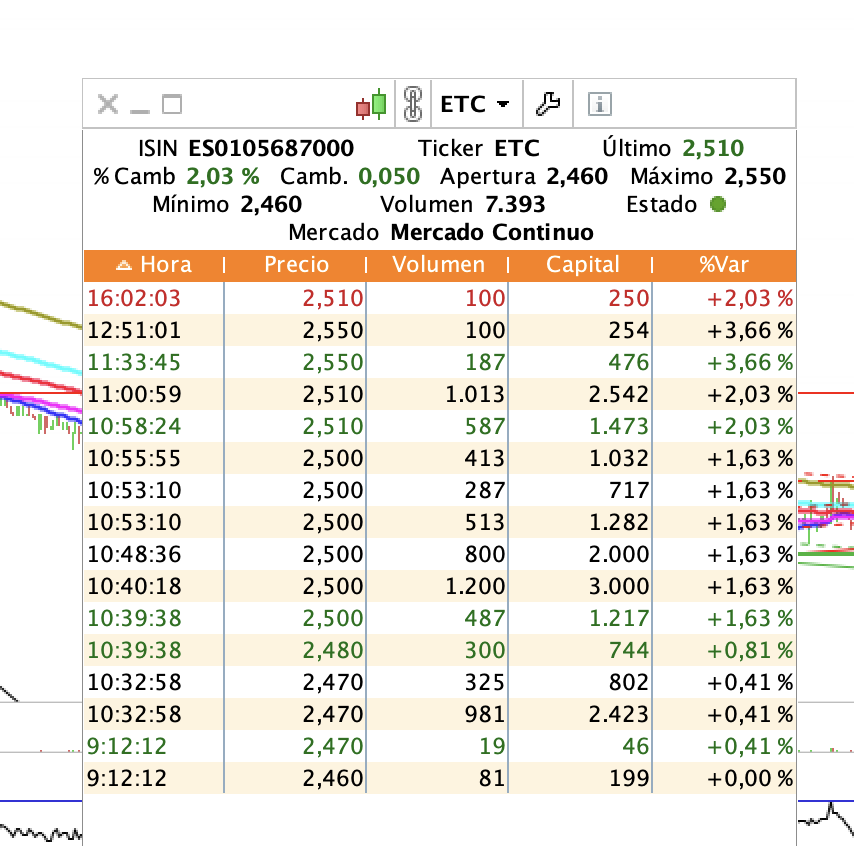The width and height of the screenshot is (854, 846).
Task: Click the ISIN ES0105687000 value
Action: click(271, 149)
